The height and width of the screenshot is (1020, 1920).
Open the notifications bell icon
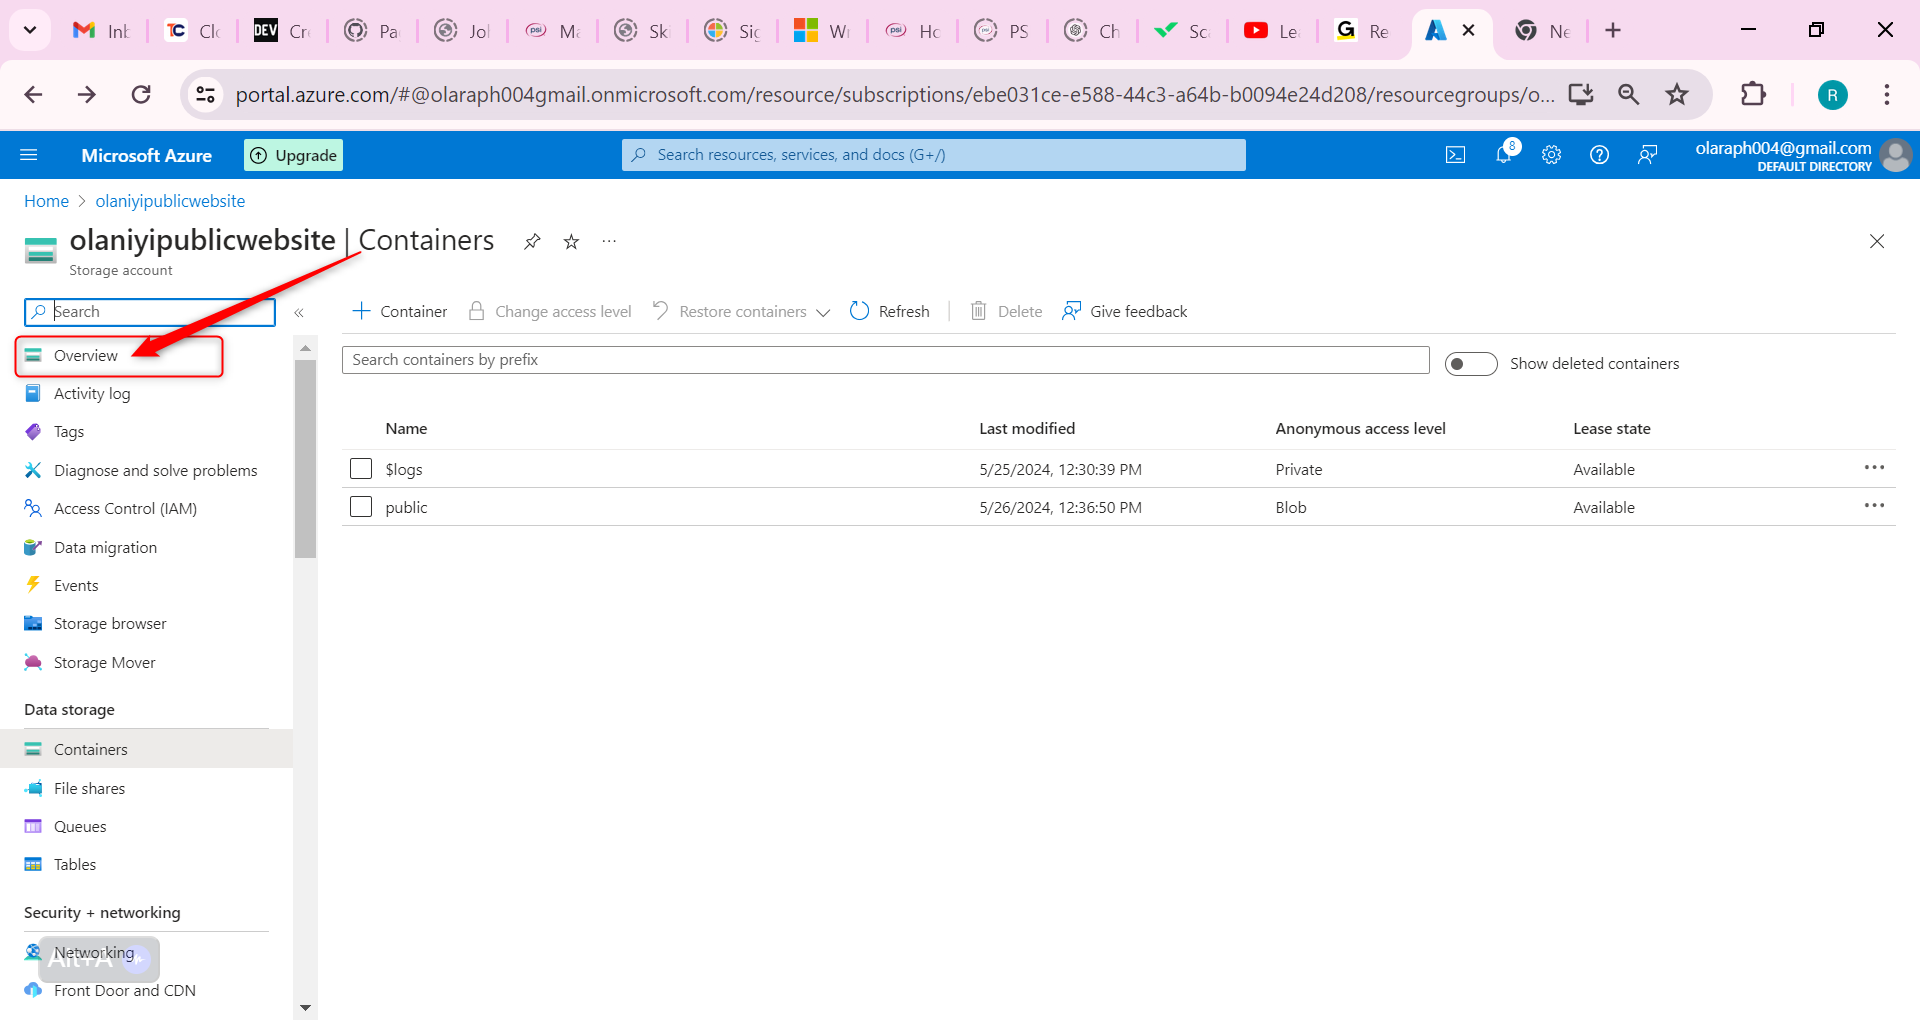[1503, 155]
